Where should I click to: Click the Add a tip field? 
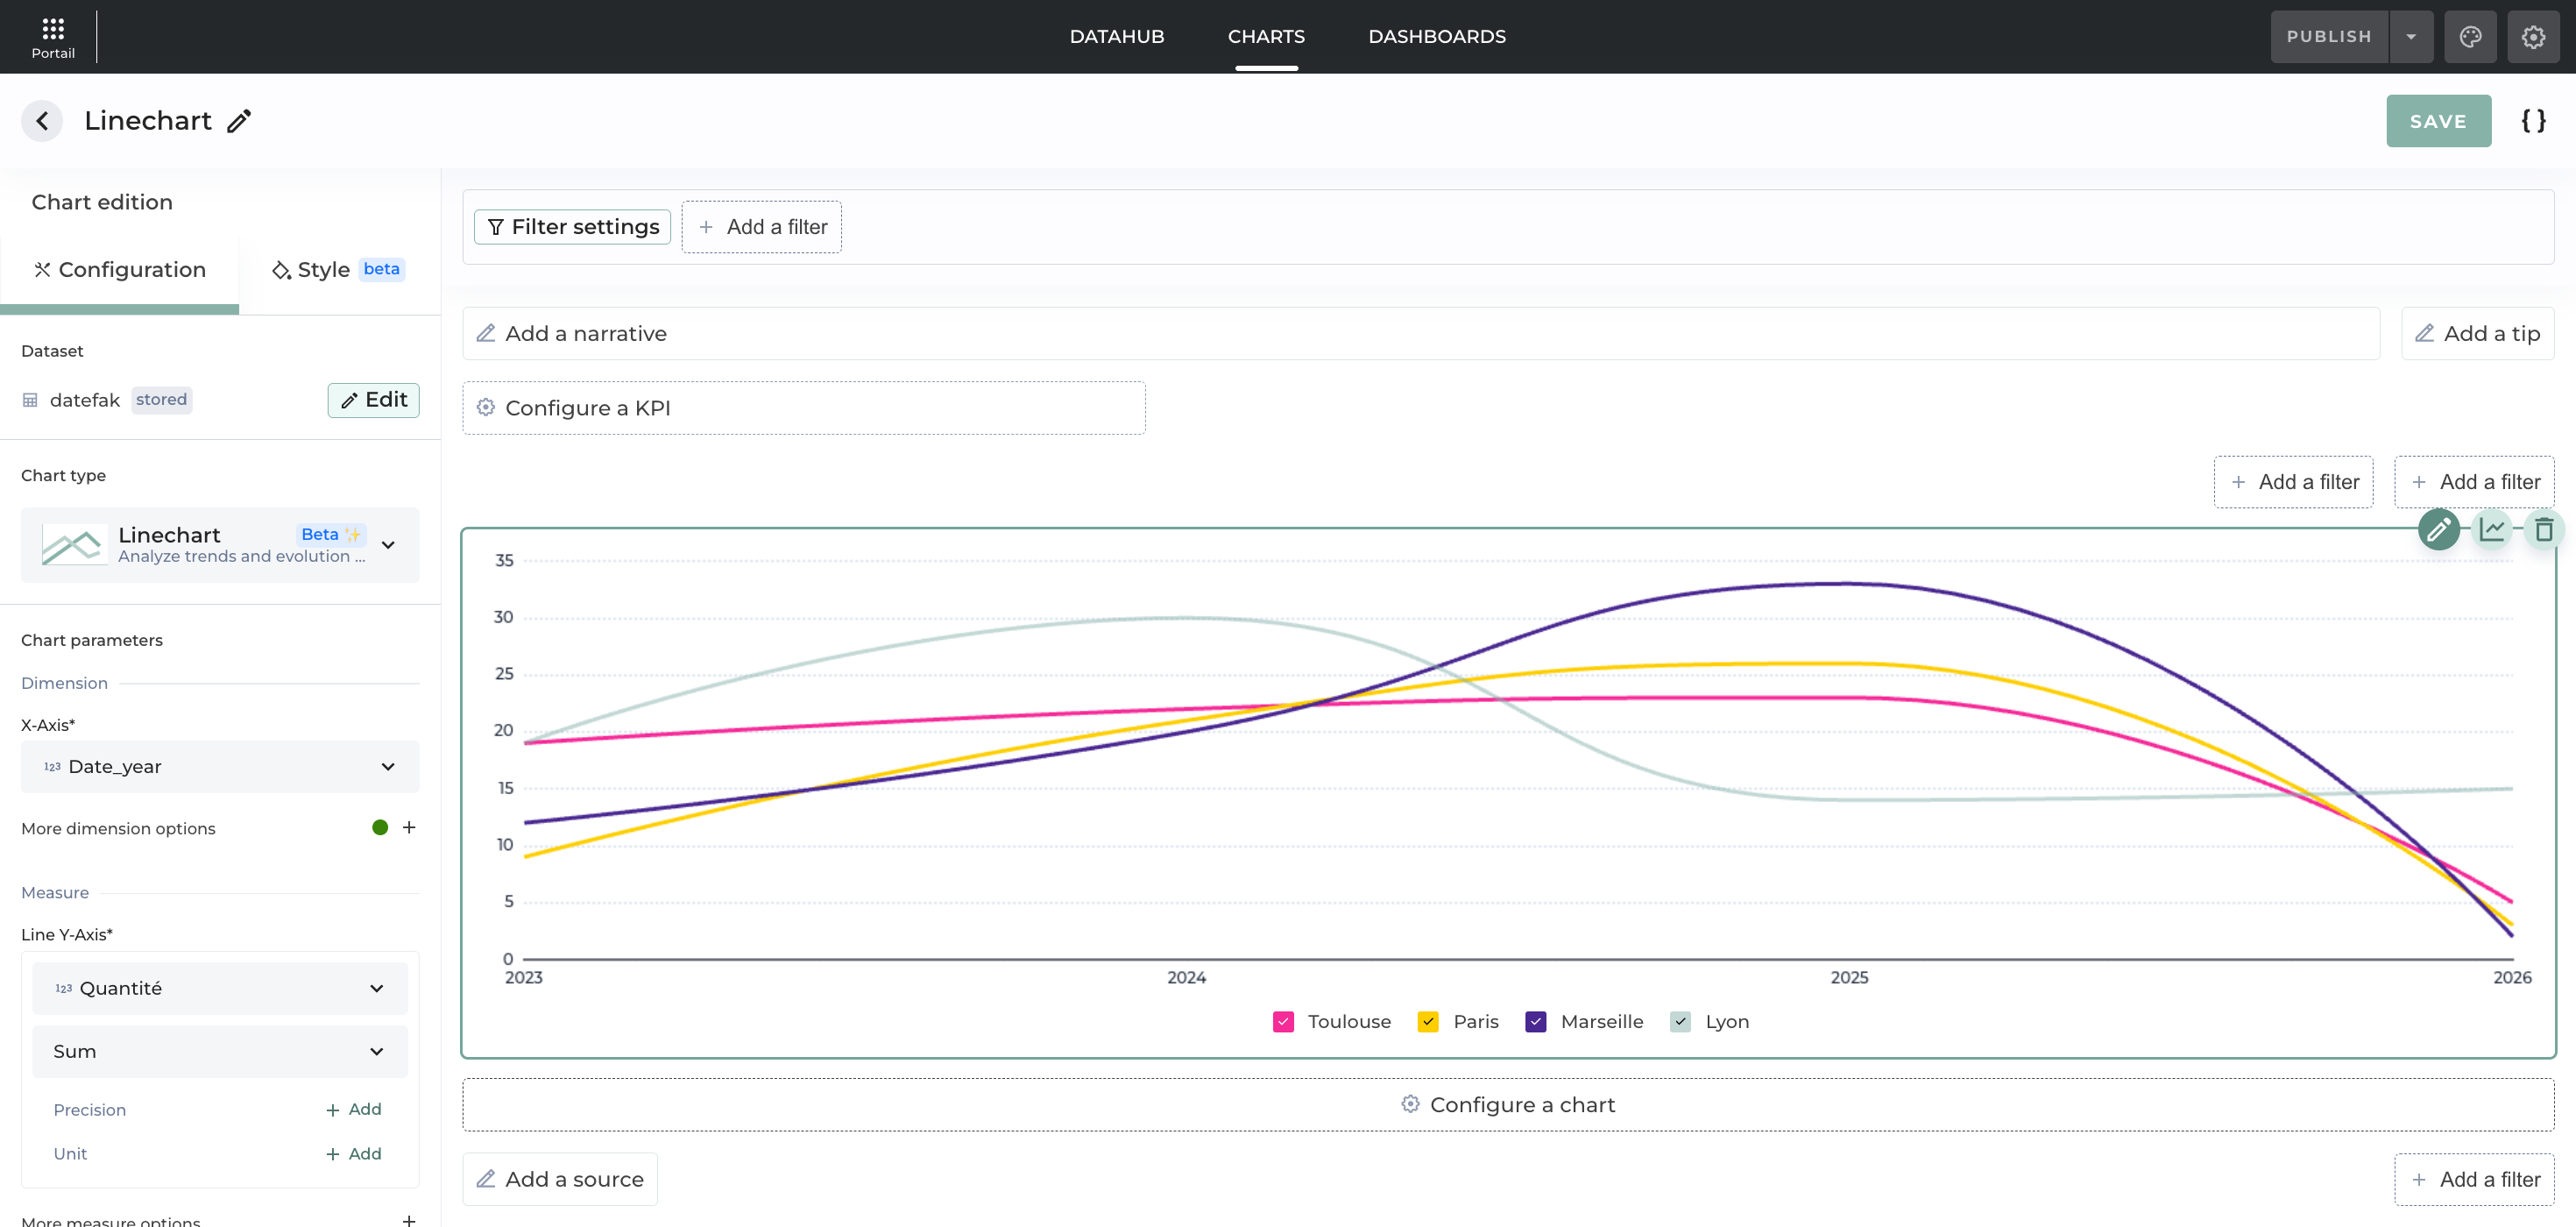point(2477,333)
